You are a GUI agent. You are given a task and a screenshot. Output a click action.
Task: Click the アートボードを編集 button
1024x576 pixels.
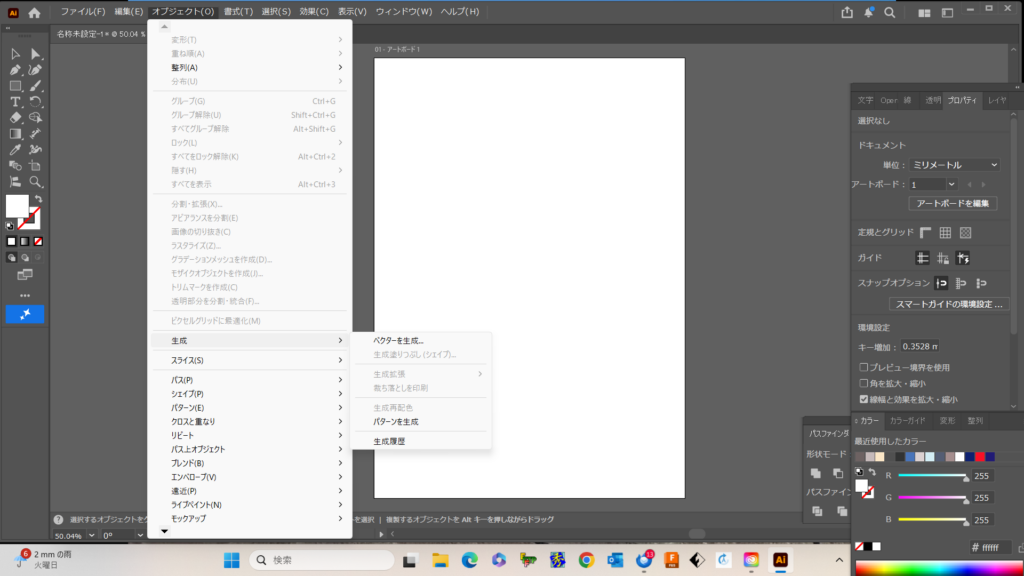click(x=952, y=203)
